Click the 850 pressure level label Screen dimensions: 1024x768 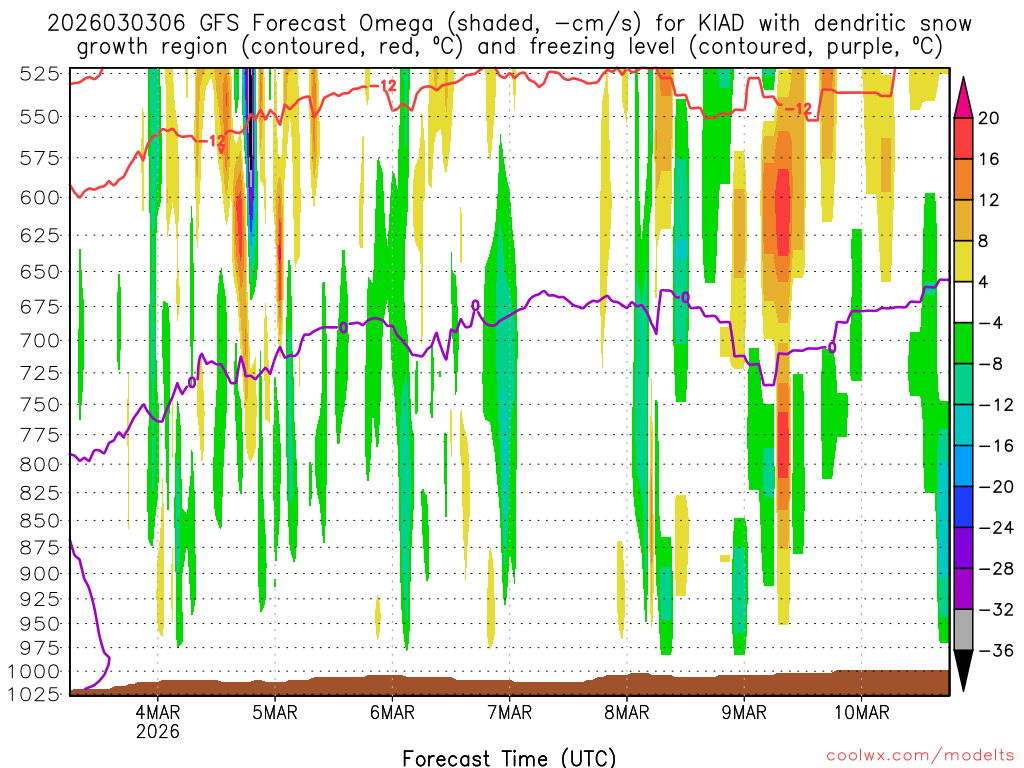pyautogui.click(x=40, y=521)
